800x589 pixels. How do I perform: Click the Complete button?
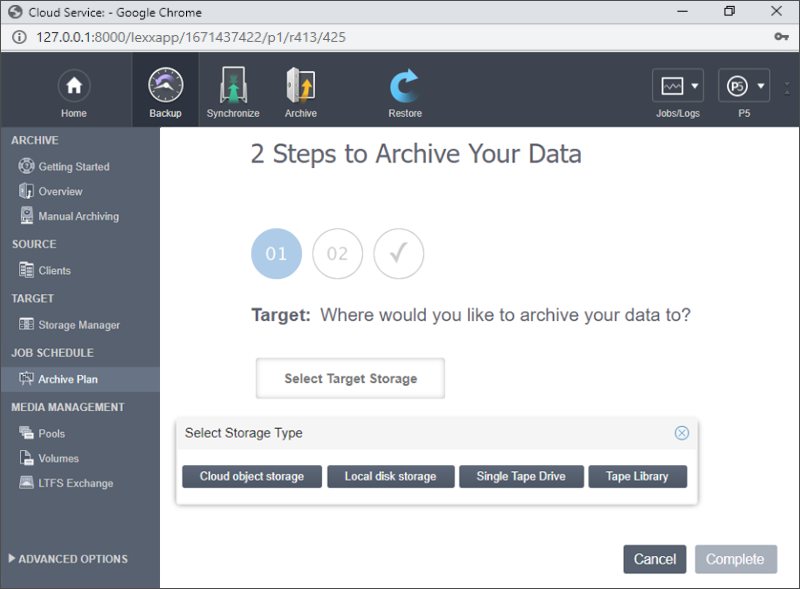[735, 559]
